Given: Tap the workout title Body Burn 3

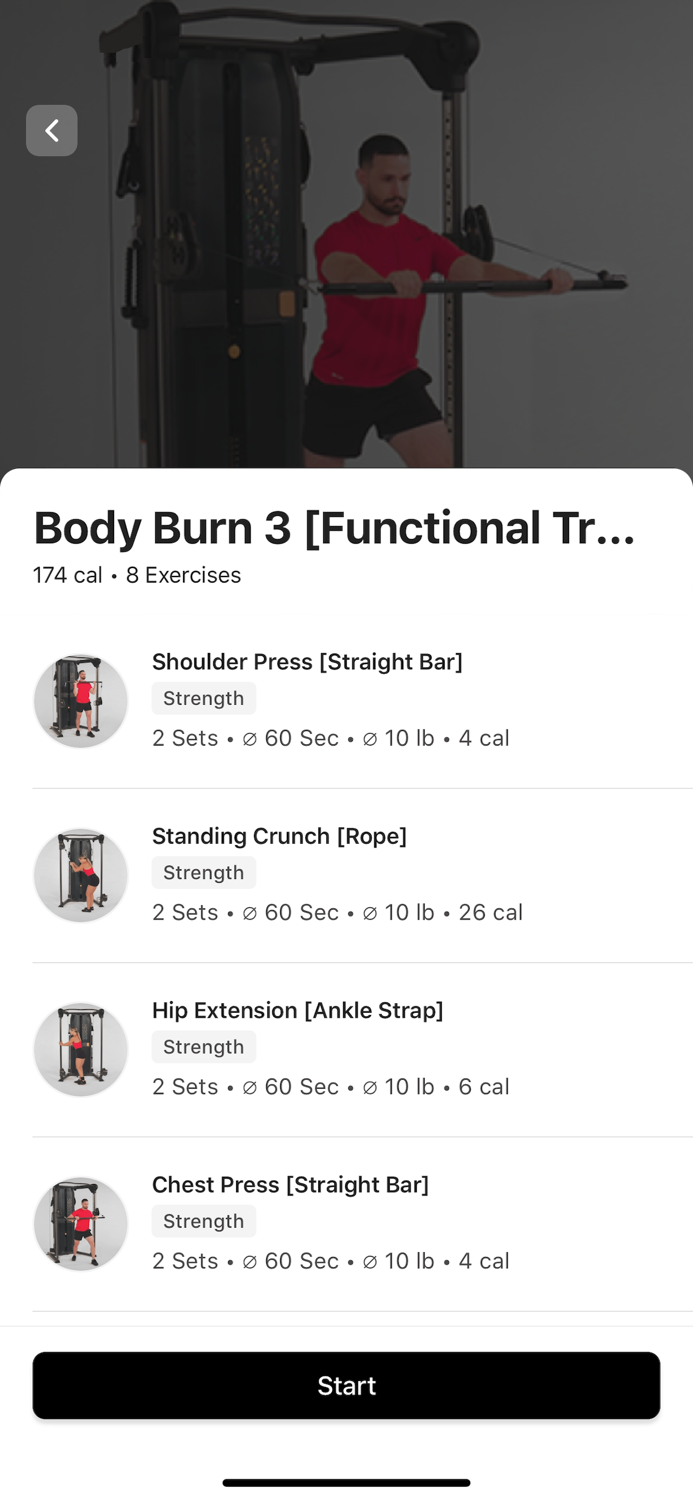Looking at the screenshot, I should 334,527.
